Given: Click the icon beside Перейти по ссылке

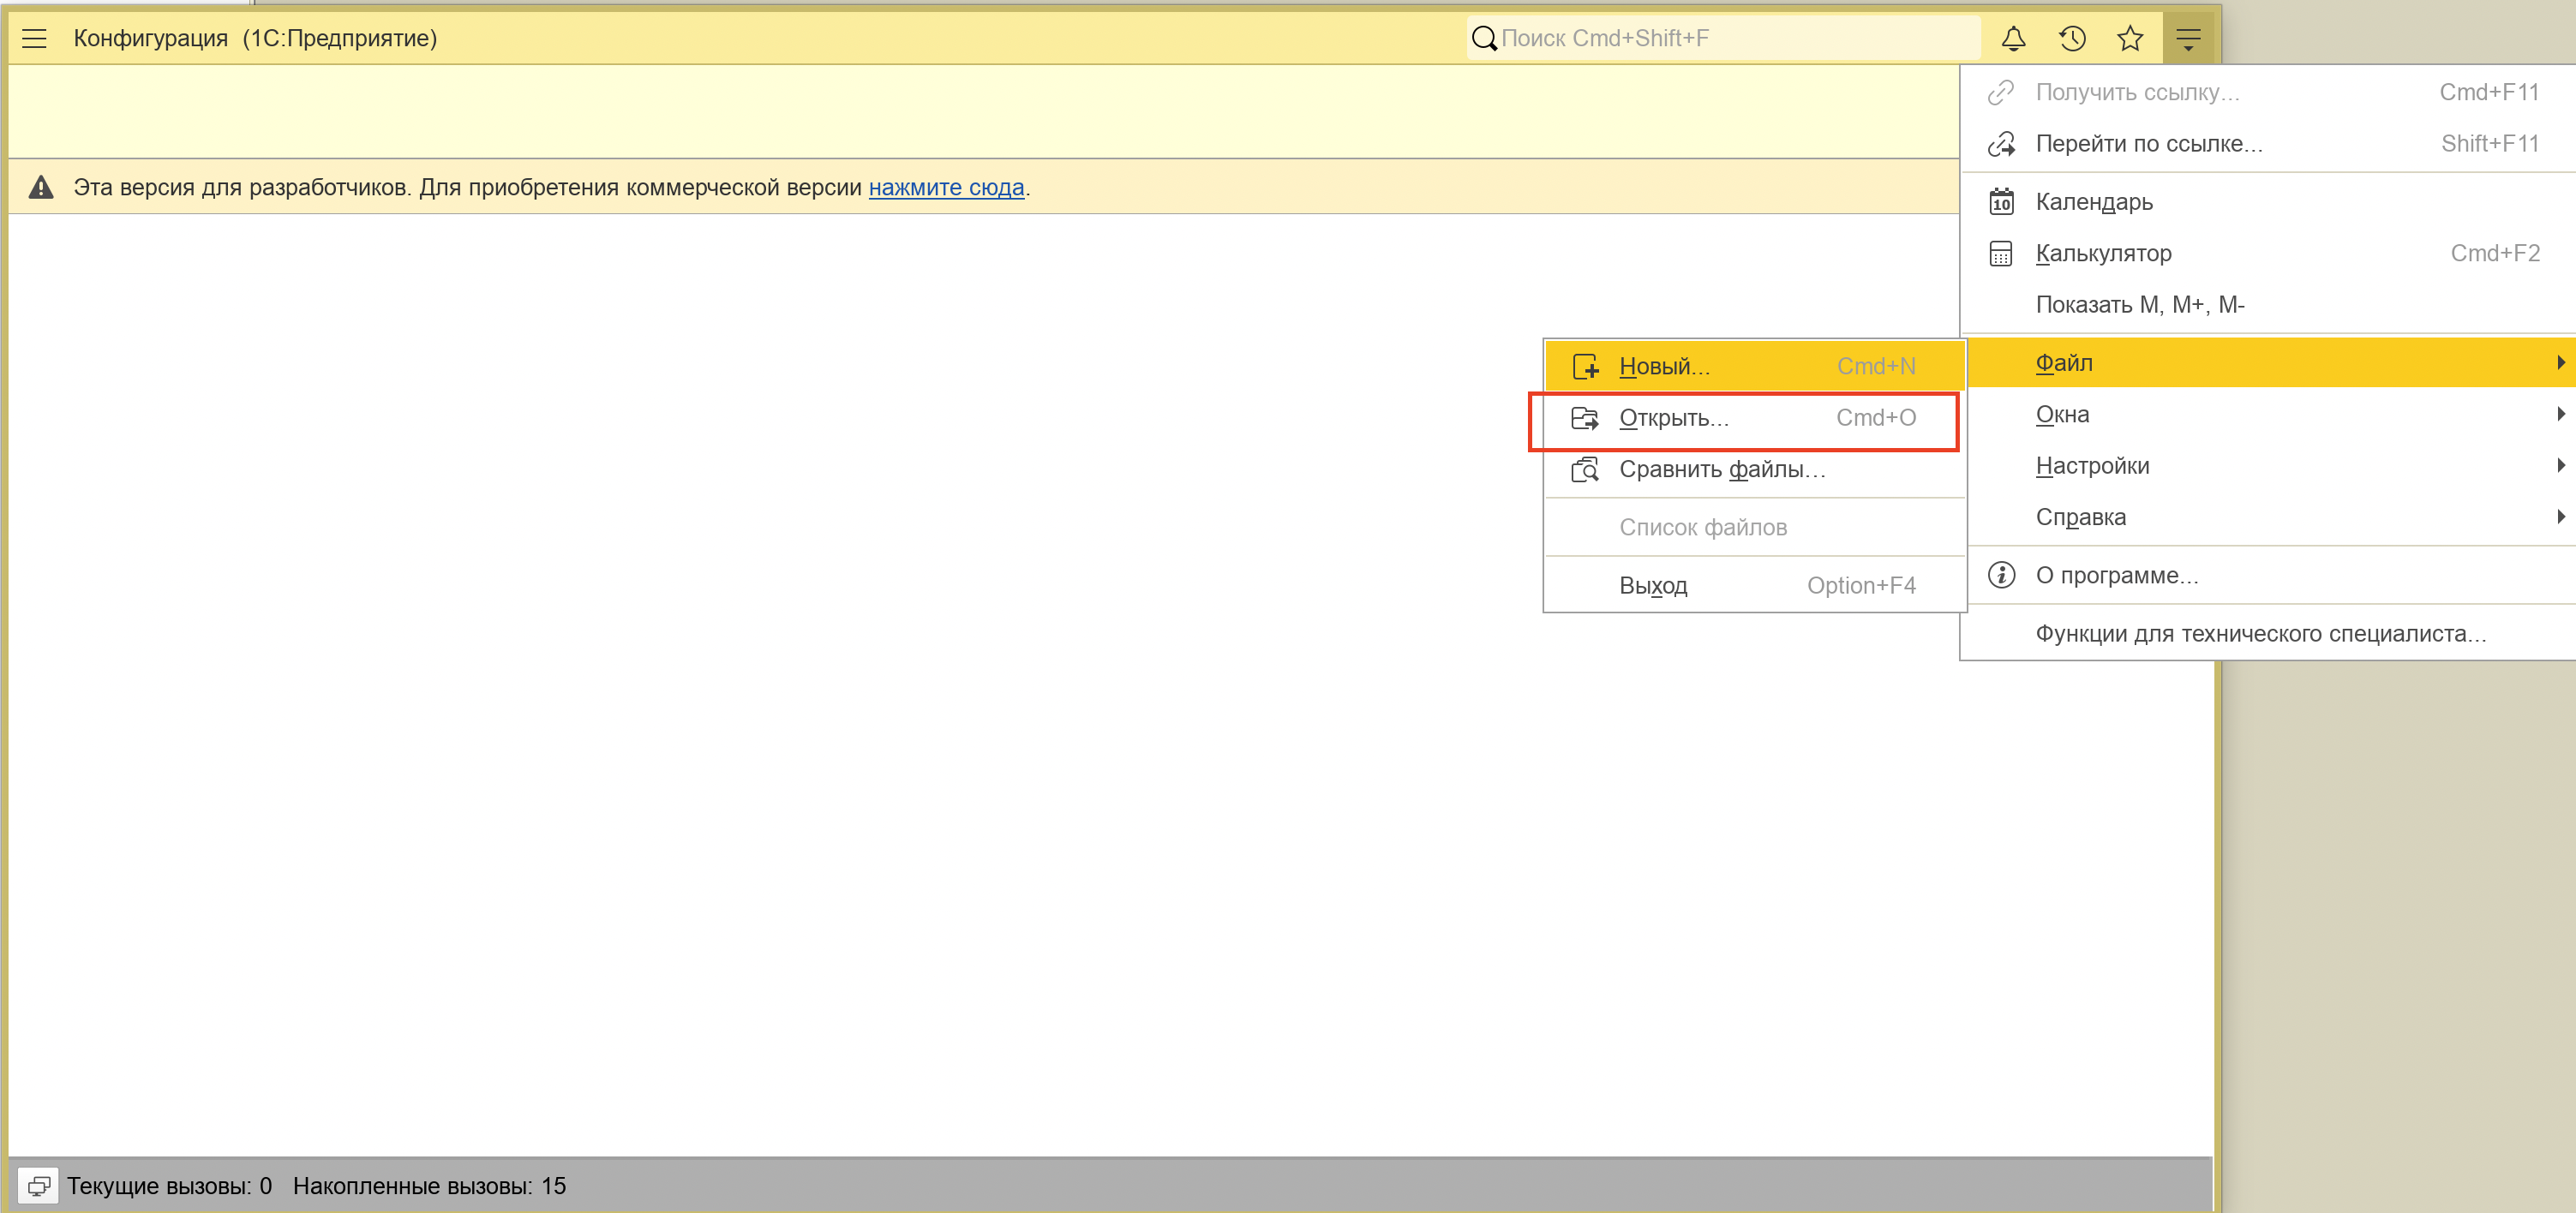Looking at the screenshot, I should pos(2001,144).
